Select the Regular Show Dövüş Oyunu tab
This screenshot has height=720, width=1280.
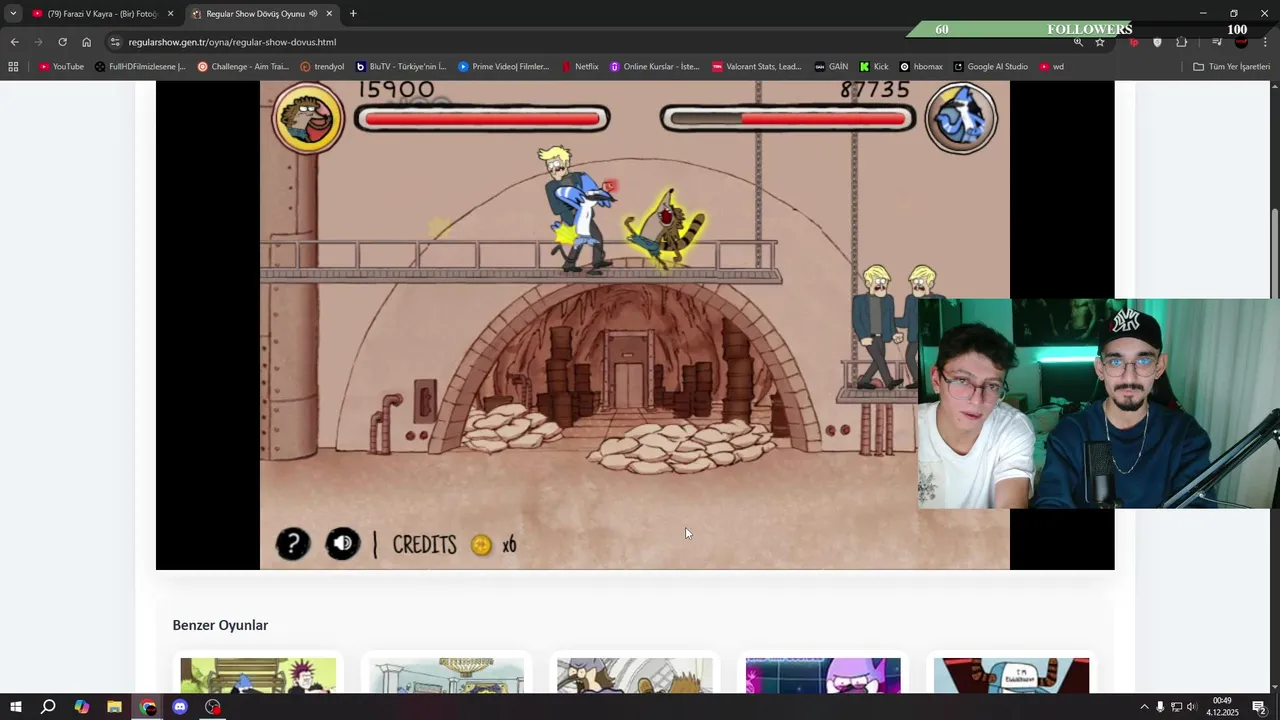tap(262, 14)
